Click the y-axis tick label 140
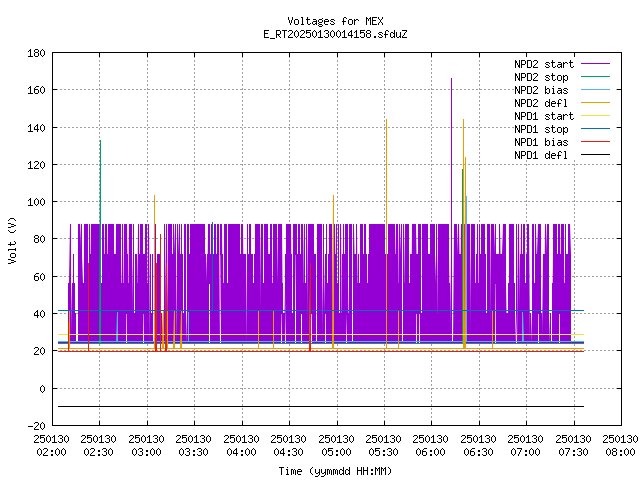The height and width of the screenshot is (480, 640). (x=36, y=128)
